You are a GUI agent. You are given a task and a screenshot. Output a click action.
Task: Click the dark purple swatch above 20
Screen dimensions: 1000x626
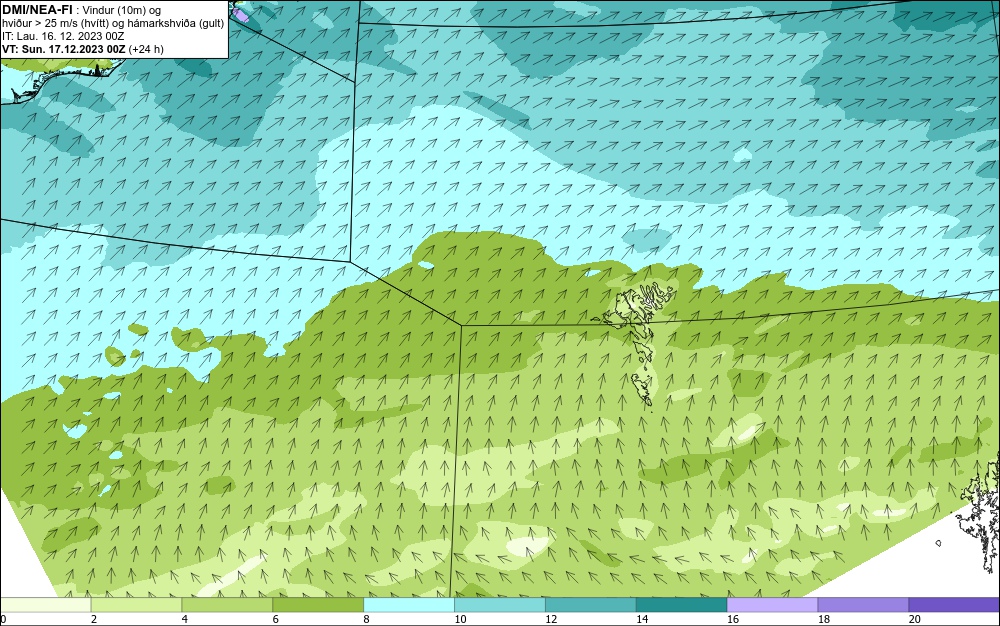[954, 604]
